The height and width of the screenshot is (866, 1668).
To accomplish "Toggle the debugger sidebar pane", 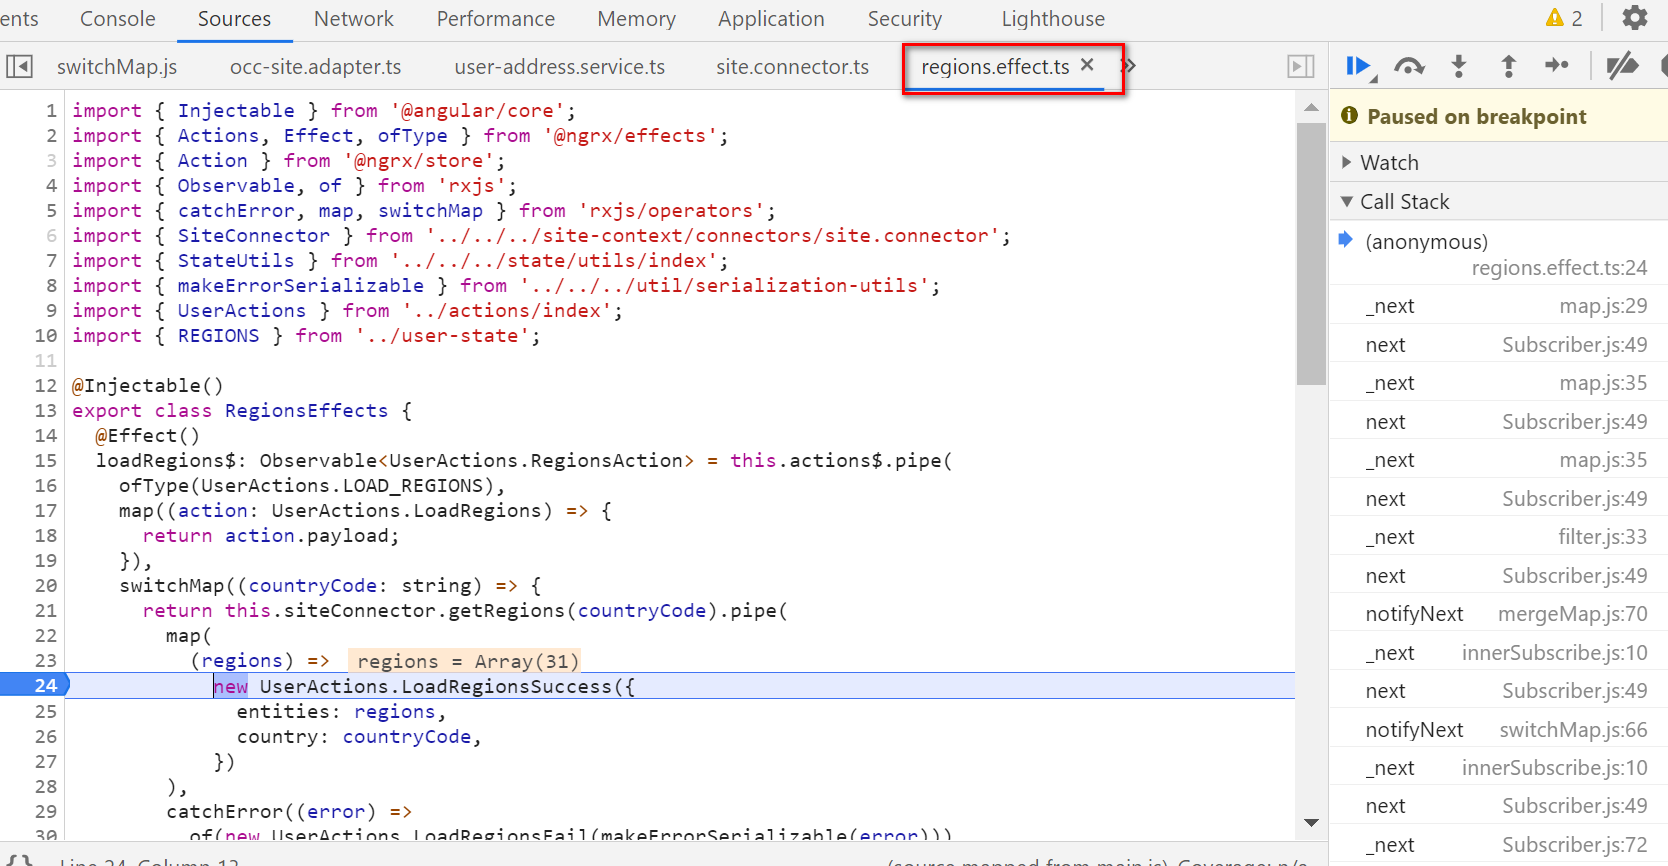I will 1300,66.
